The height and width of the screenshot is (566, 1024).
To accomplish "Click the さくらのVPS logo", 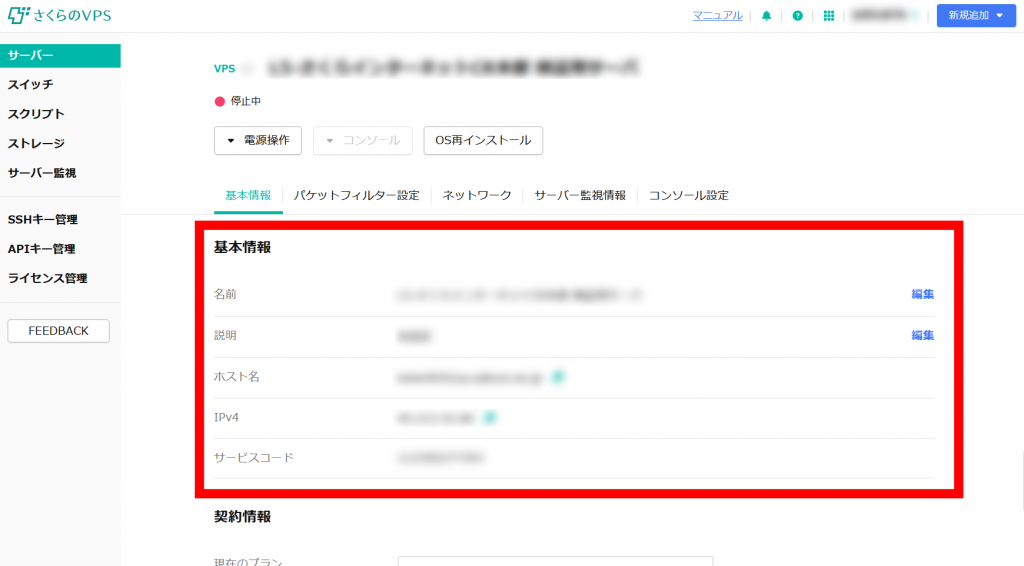I will [x=58, y=16].
